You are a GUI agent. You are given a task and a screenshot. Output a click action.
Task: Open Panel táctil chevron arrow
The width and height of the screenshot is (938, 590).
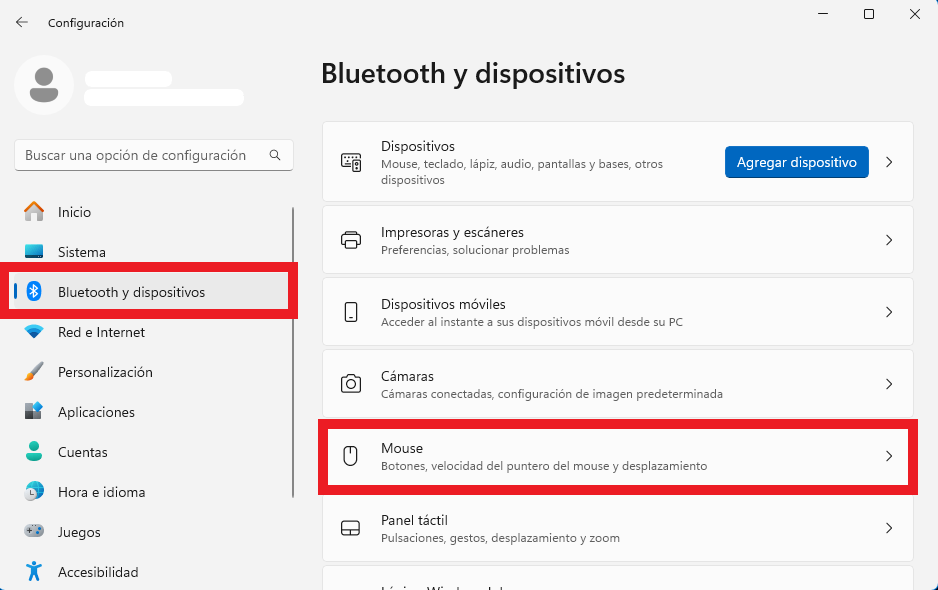click(x=889, y=528)
